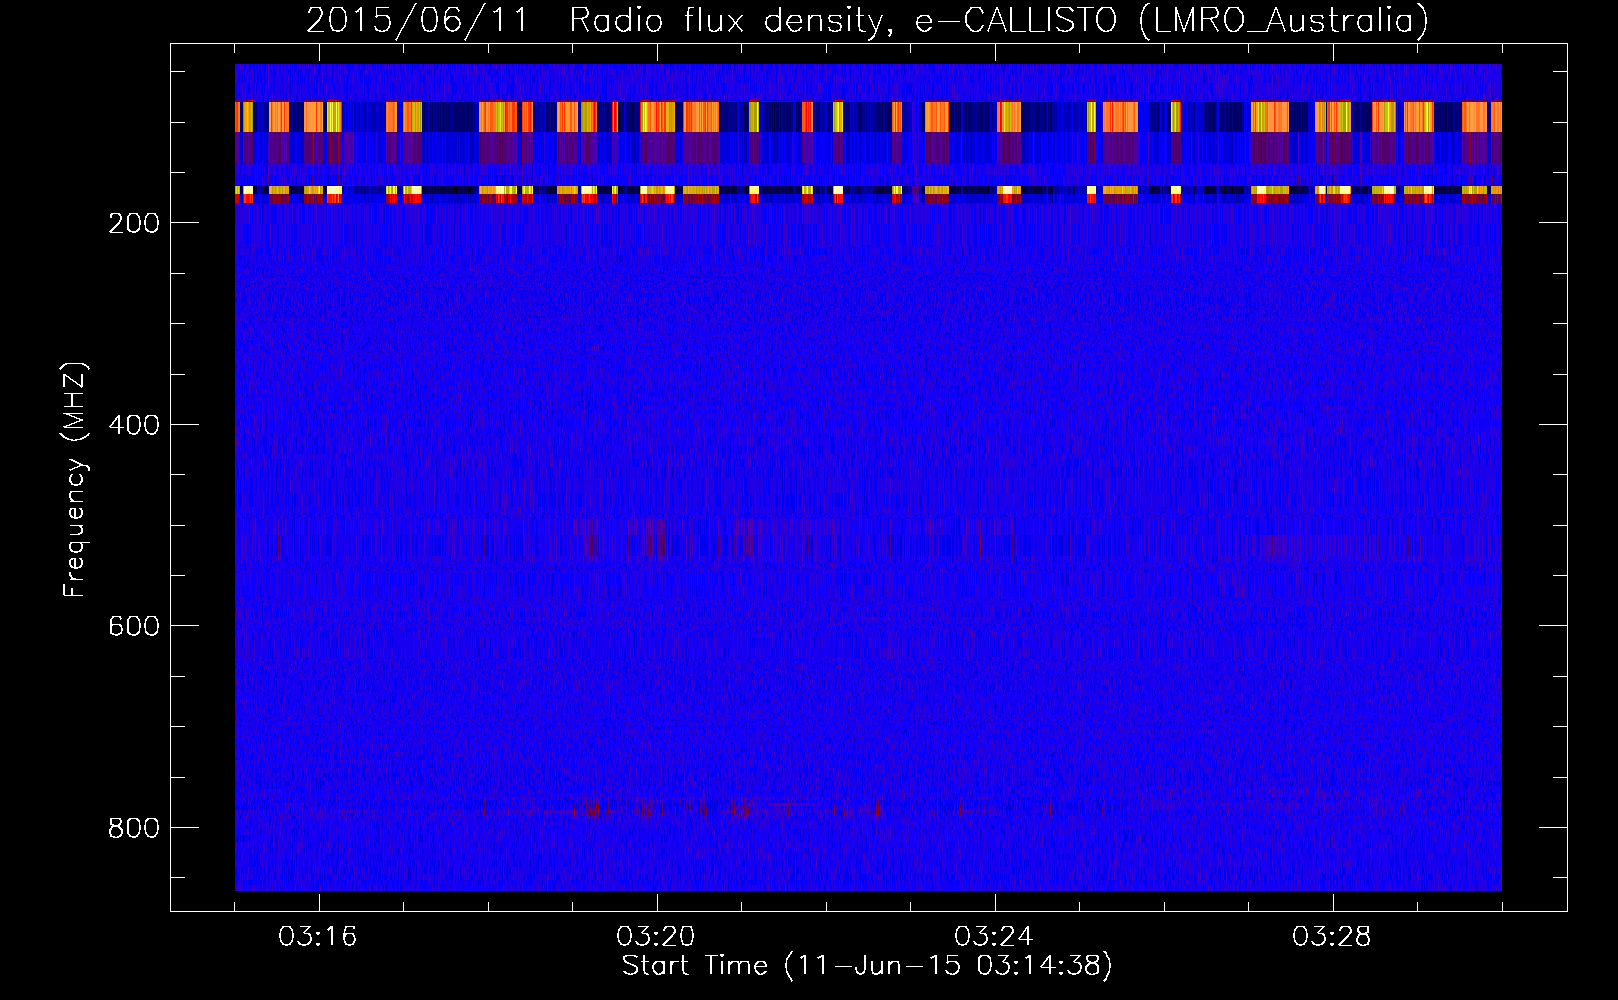Click the 03:24 time tick label
1618x1000 pixels.
(994, 937)
